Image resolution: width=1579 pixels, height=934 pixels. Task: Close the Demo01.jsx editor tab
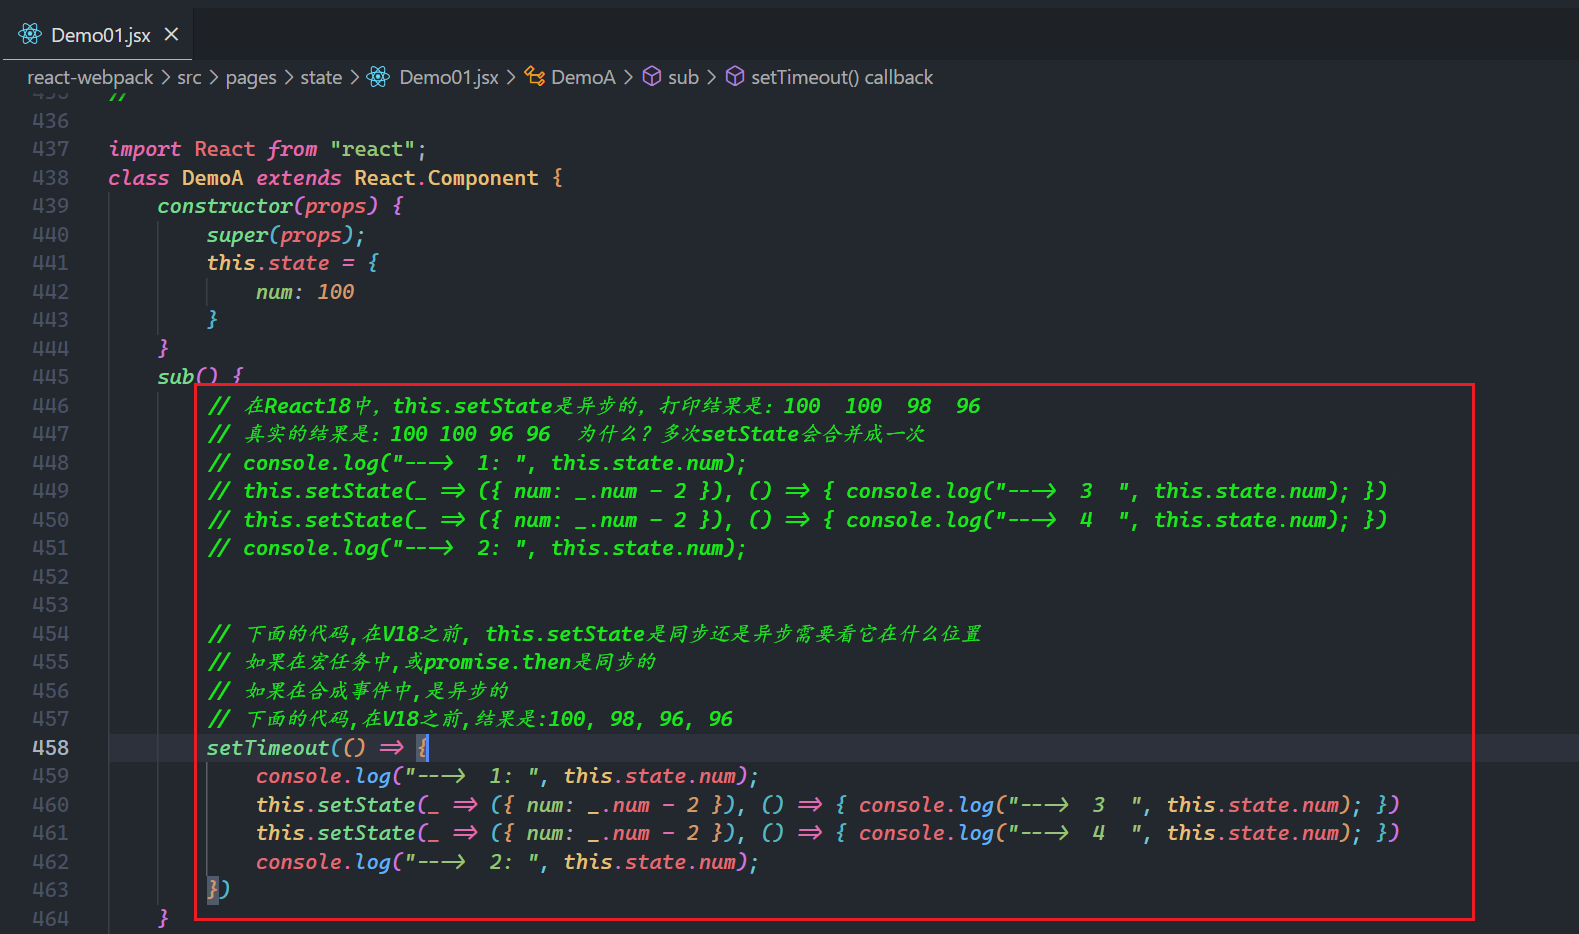tap(171, 35)
